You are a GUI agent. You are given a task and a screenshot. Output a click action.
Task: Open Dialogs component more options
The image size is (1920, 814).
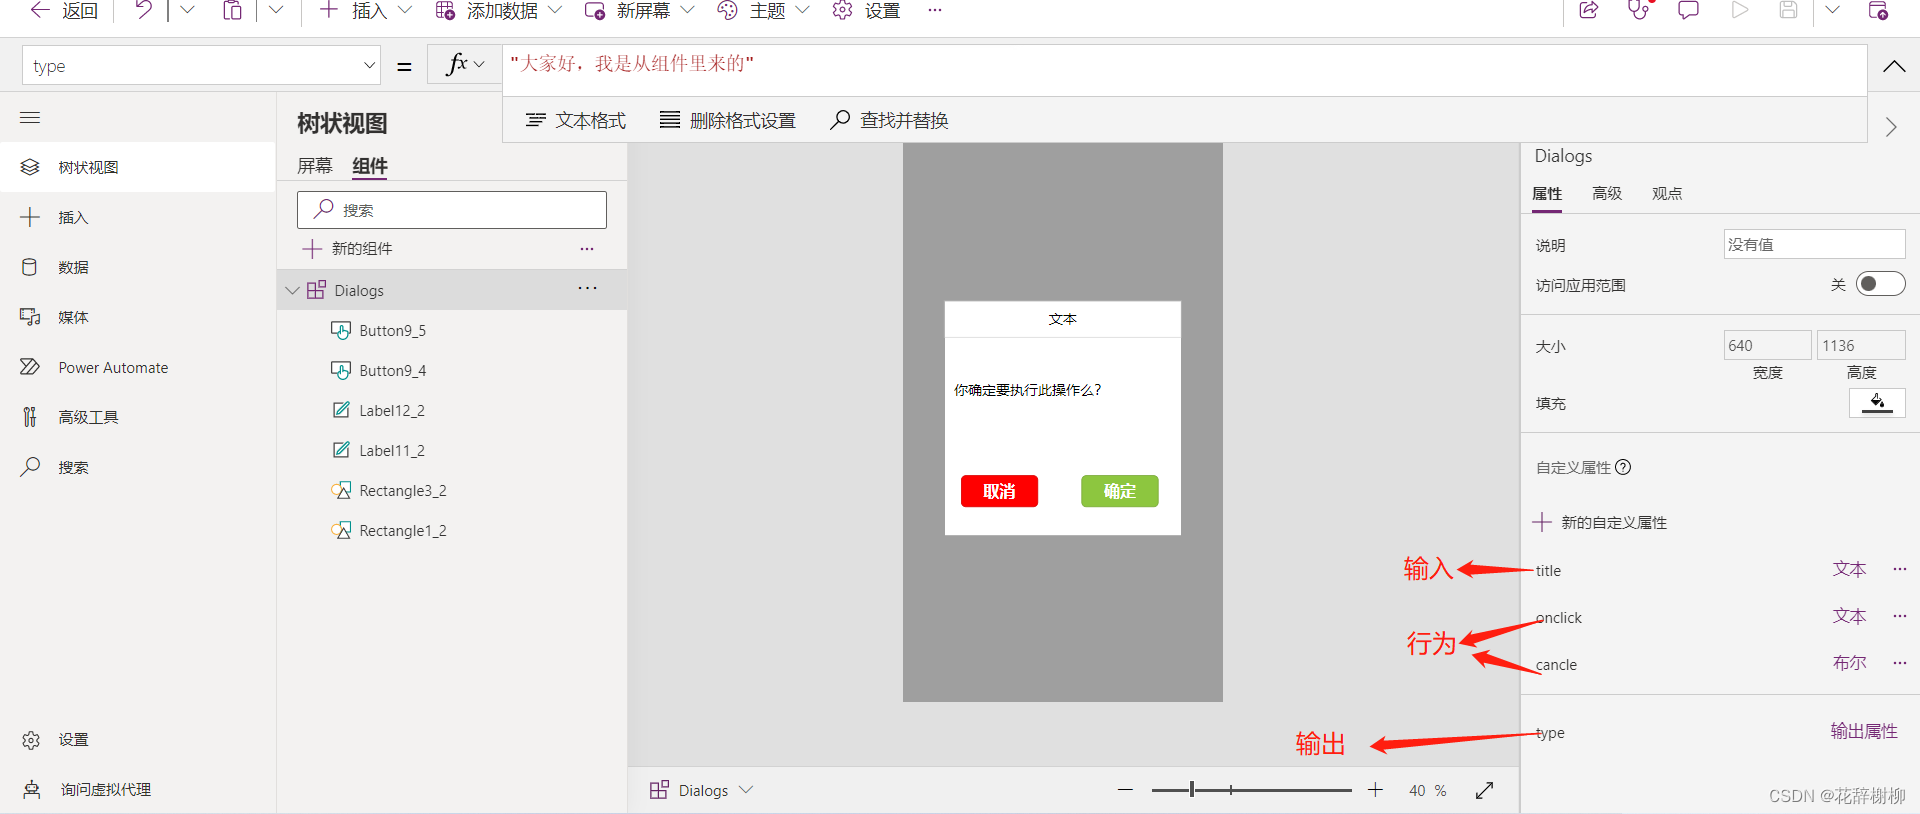(587, 288)
